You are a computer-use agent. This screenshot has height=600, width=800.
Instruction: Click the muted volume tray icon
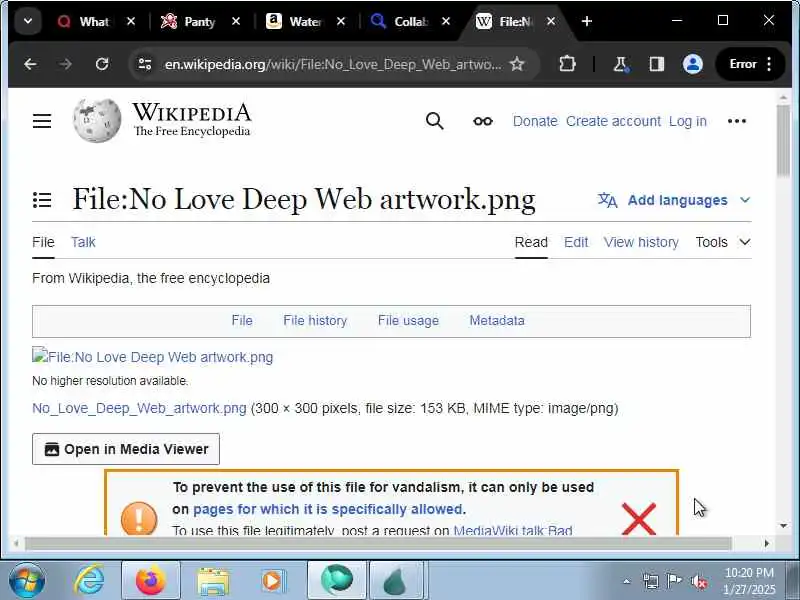pyautogui.click(x=698, y=581)
